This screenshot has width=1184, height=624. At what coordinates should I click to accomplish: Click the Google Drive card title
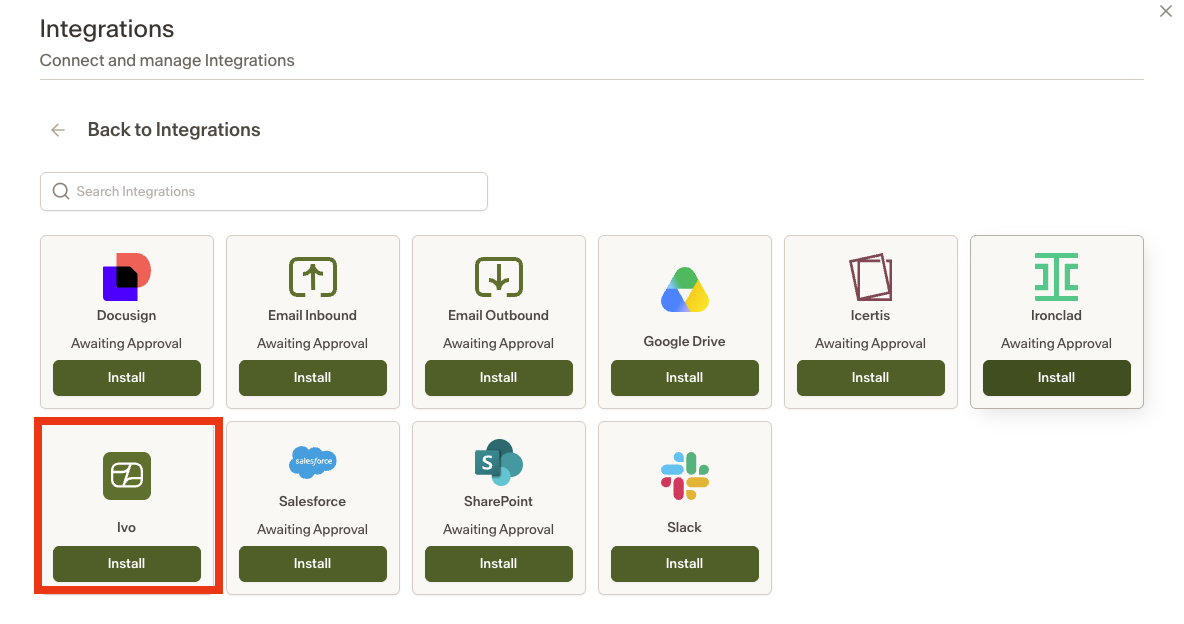685,341
